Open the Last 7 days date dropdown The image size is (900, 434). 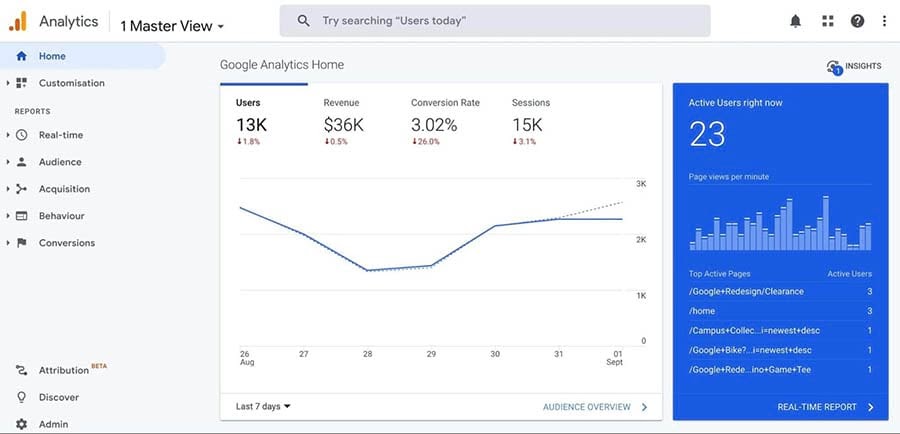[263, 407]
